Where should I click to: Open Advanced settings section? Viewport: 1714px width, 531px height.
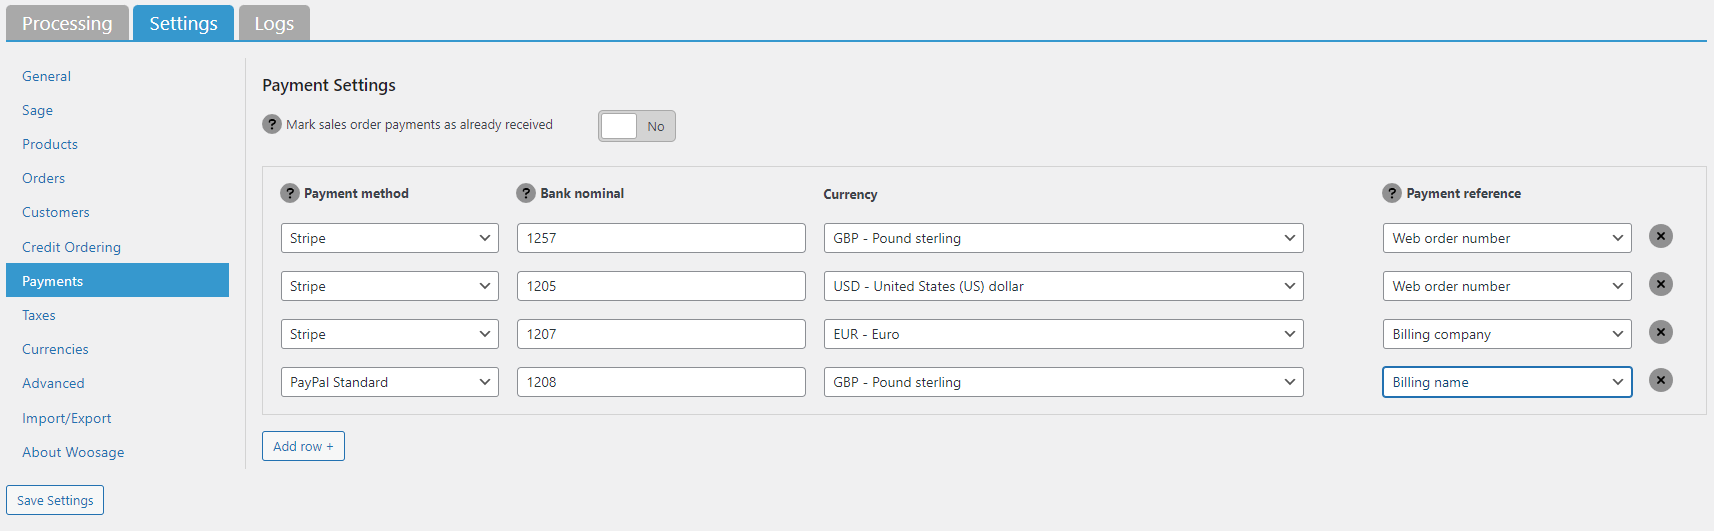coord(117,383)
